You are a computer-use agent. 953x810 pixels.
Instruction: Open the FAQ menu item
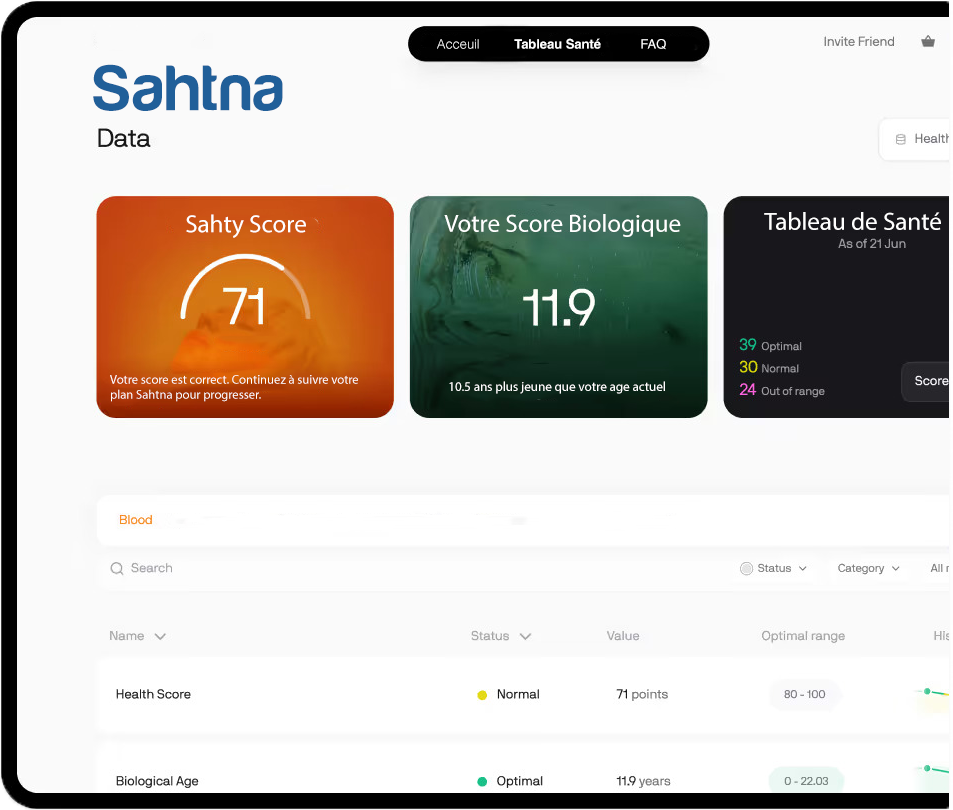pyautogui.click(x=653, y=44)
